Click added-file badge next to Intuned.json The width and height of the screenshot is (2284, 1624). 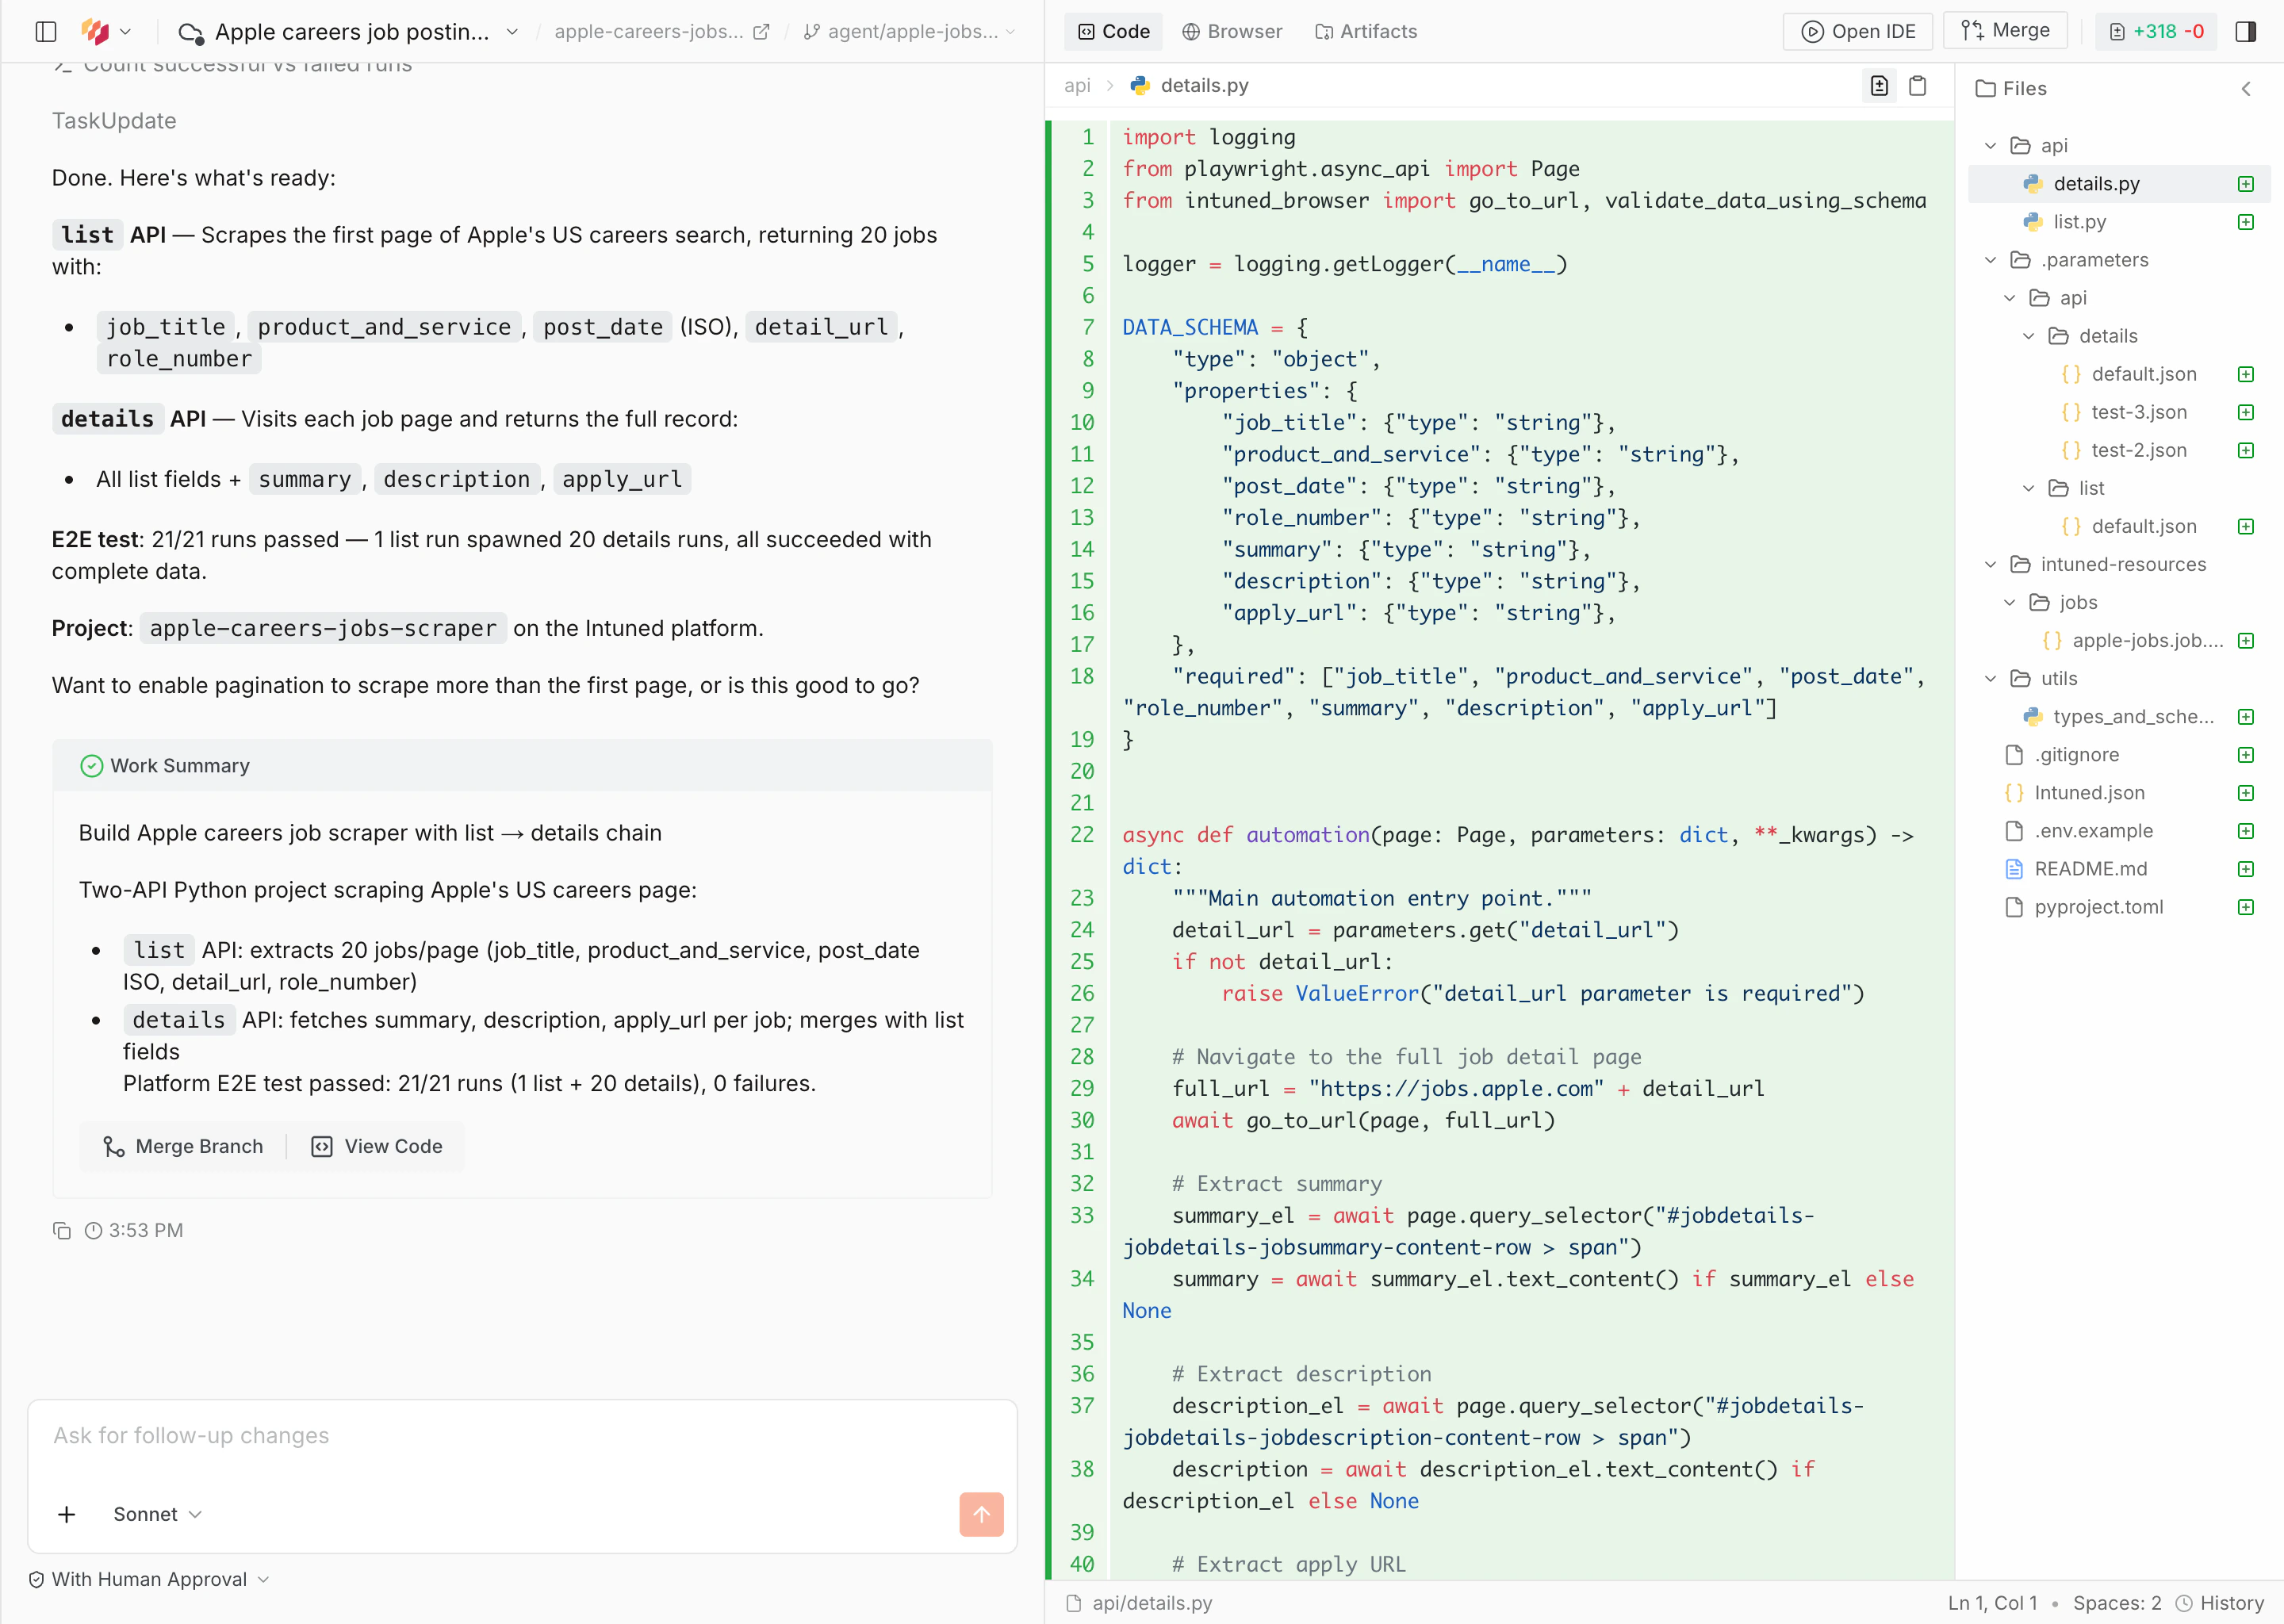[2246, 792]
